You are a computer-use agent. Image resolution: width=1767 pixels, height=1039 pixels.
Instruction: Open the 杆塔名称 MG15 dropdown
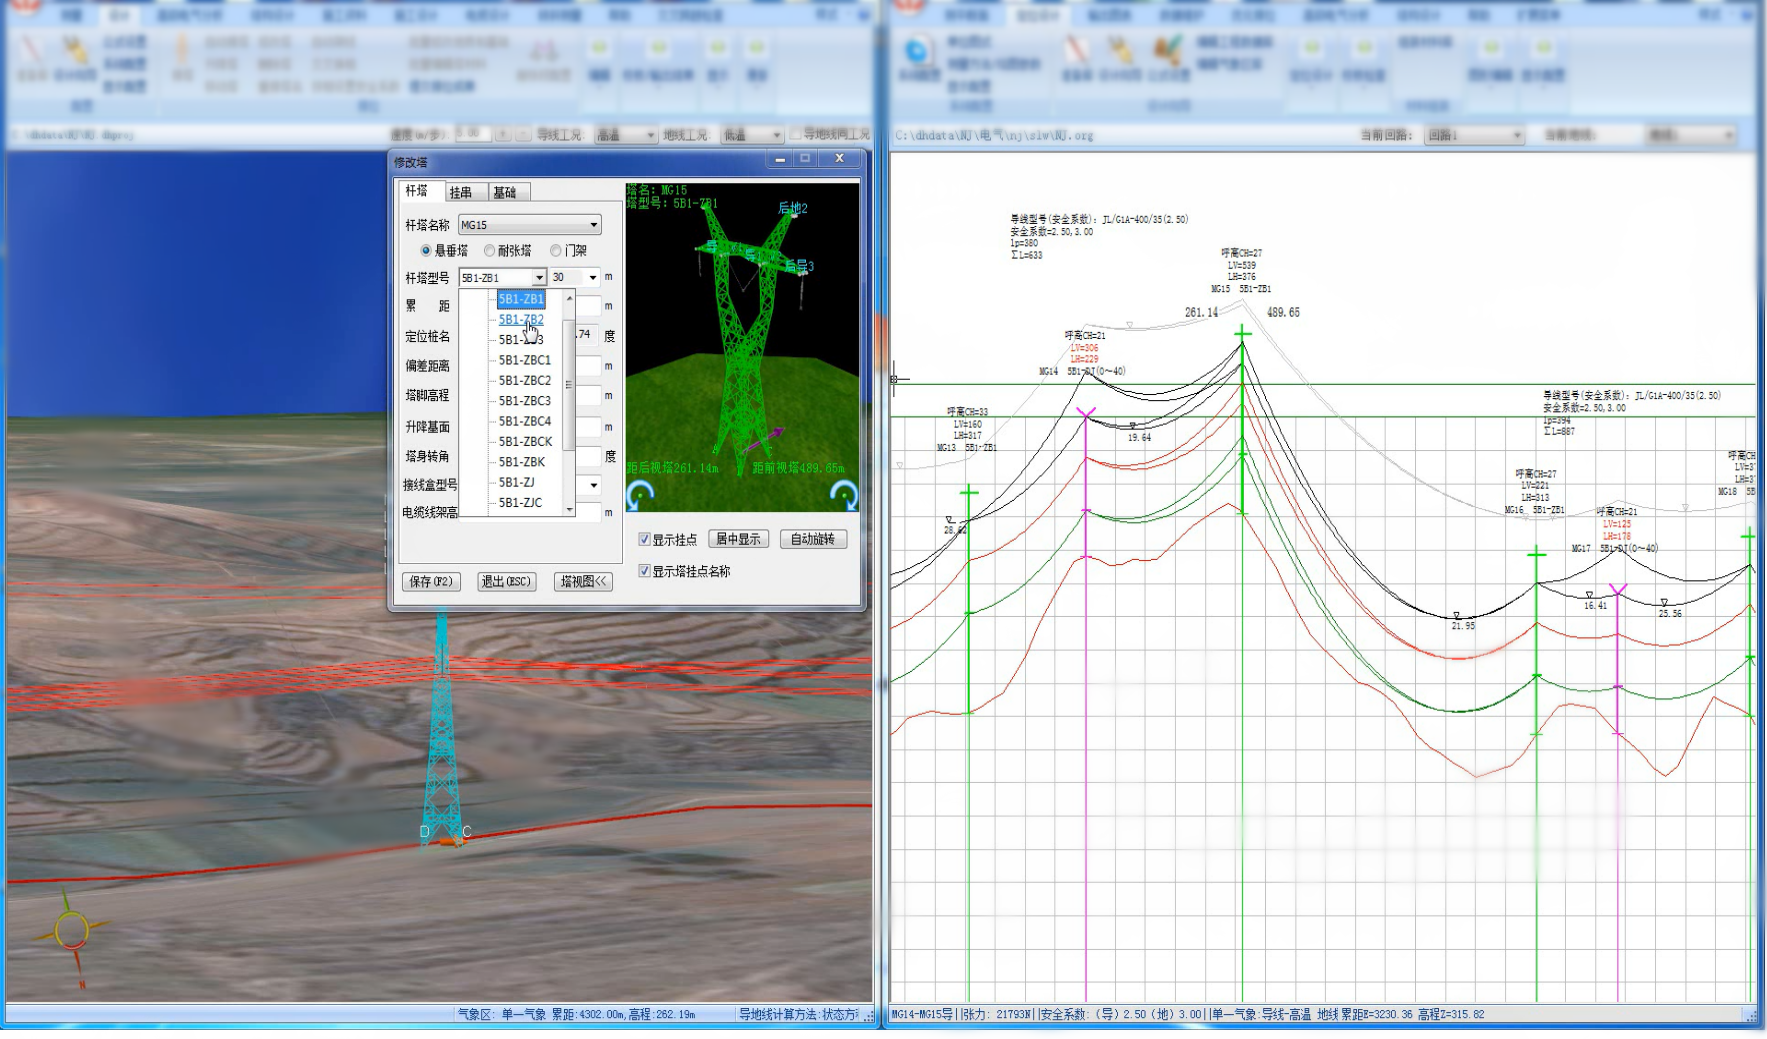593,225
